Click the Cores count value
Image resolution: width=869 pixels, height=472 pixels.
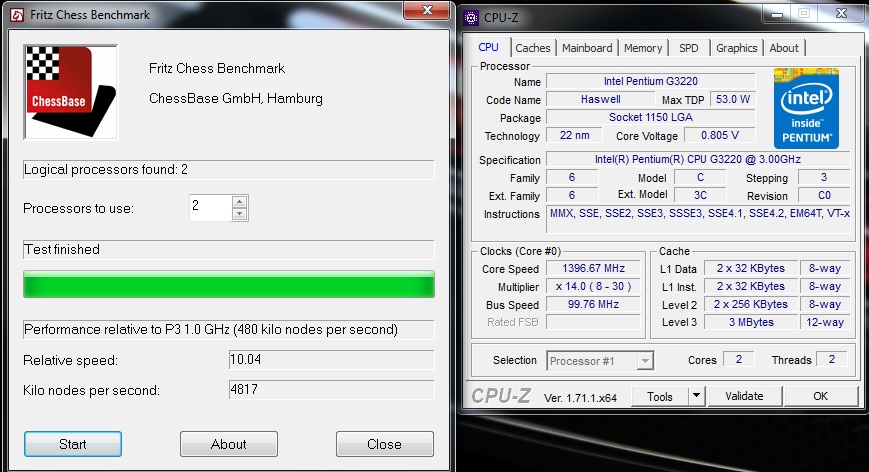(x=738, y=360)
